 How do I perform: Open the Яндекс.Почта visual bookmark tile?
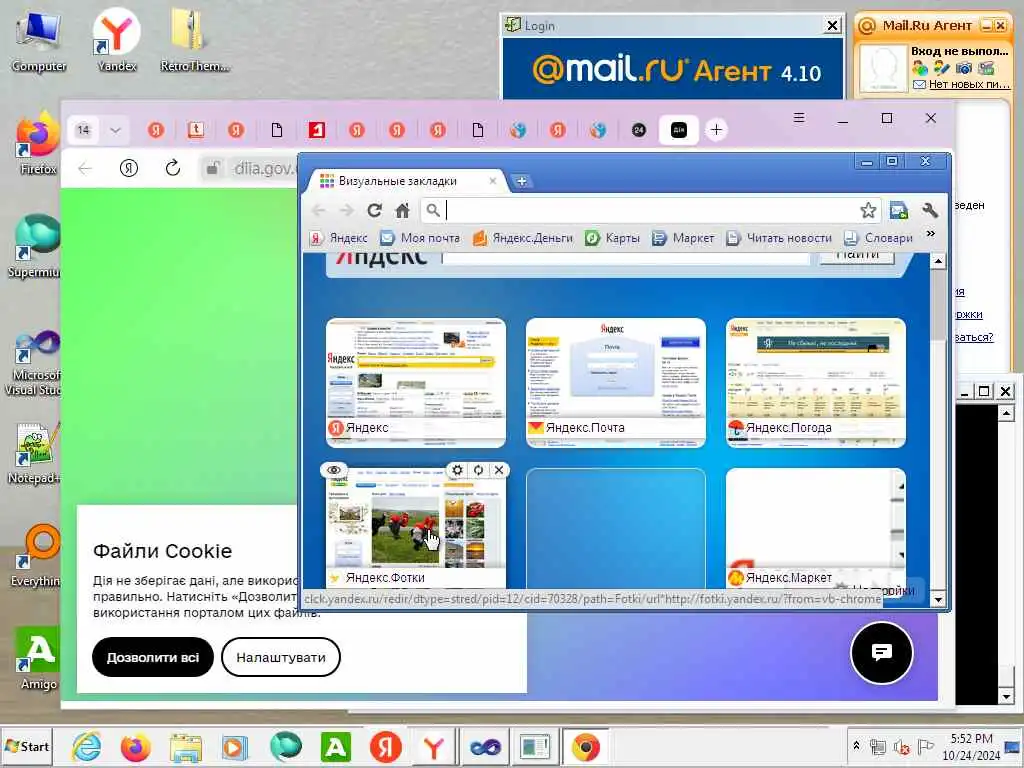click(616, 383)
